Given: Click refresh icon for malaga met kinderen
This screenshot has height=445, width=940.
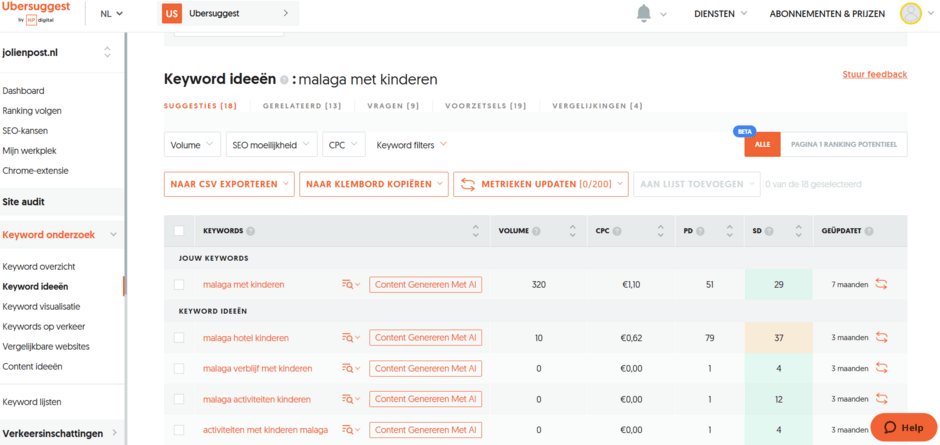Looking at the screenshot, I should 881,284.
